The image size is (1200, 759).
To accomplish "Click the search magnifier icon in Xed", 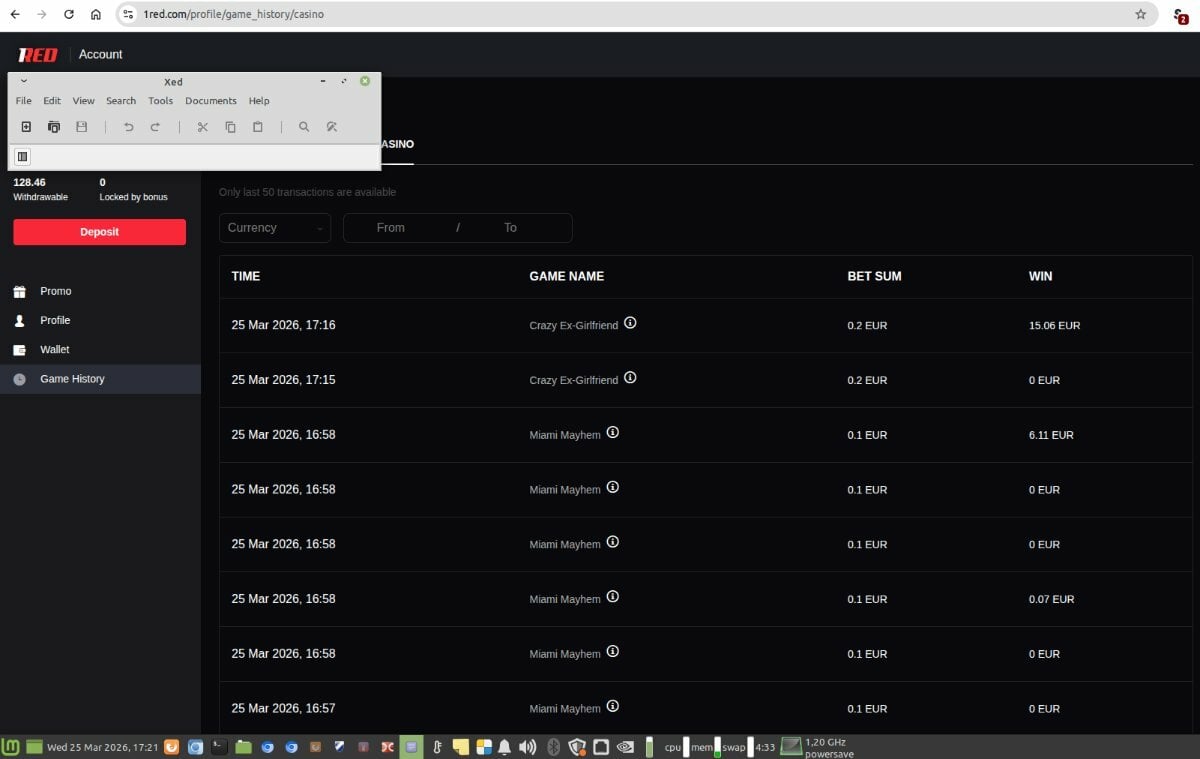I will tap(304, 127).
